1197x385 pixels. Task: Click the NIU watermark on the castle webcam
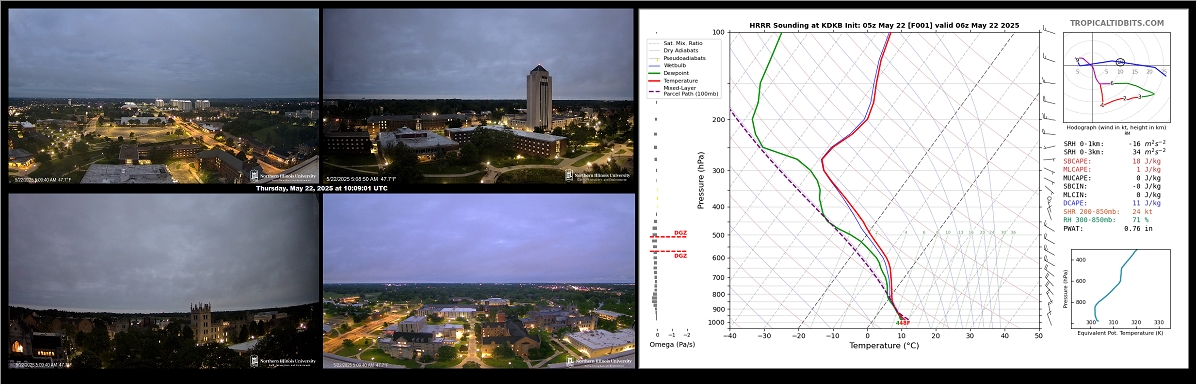283,361
